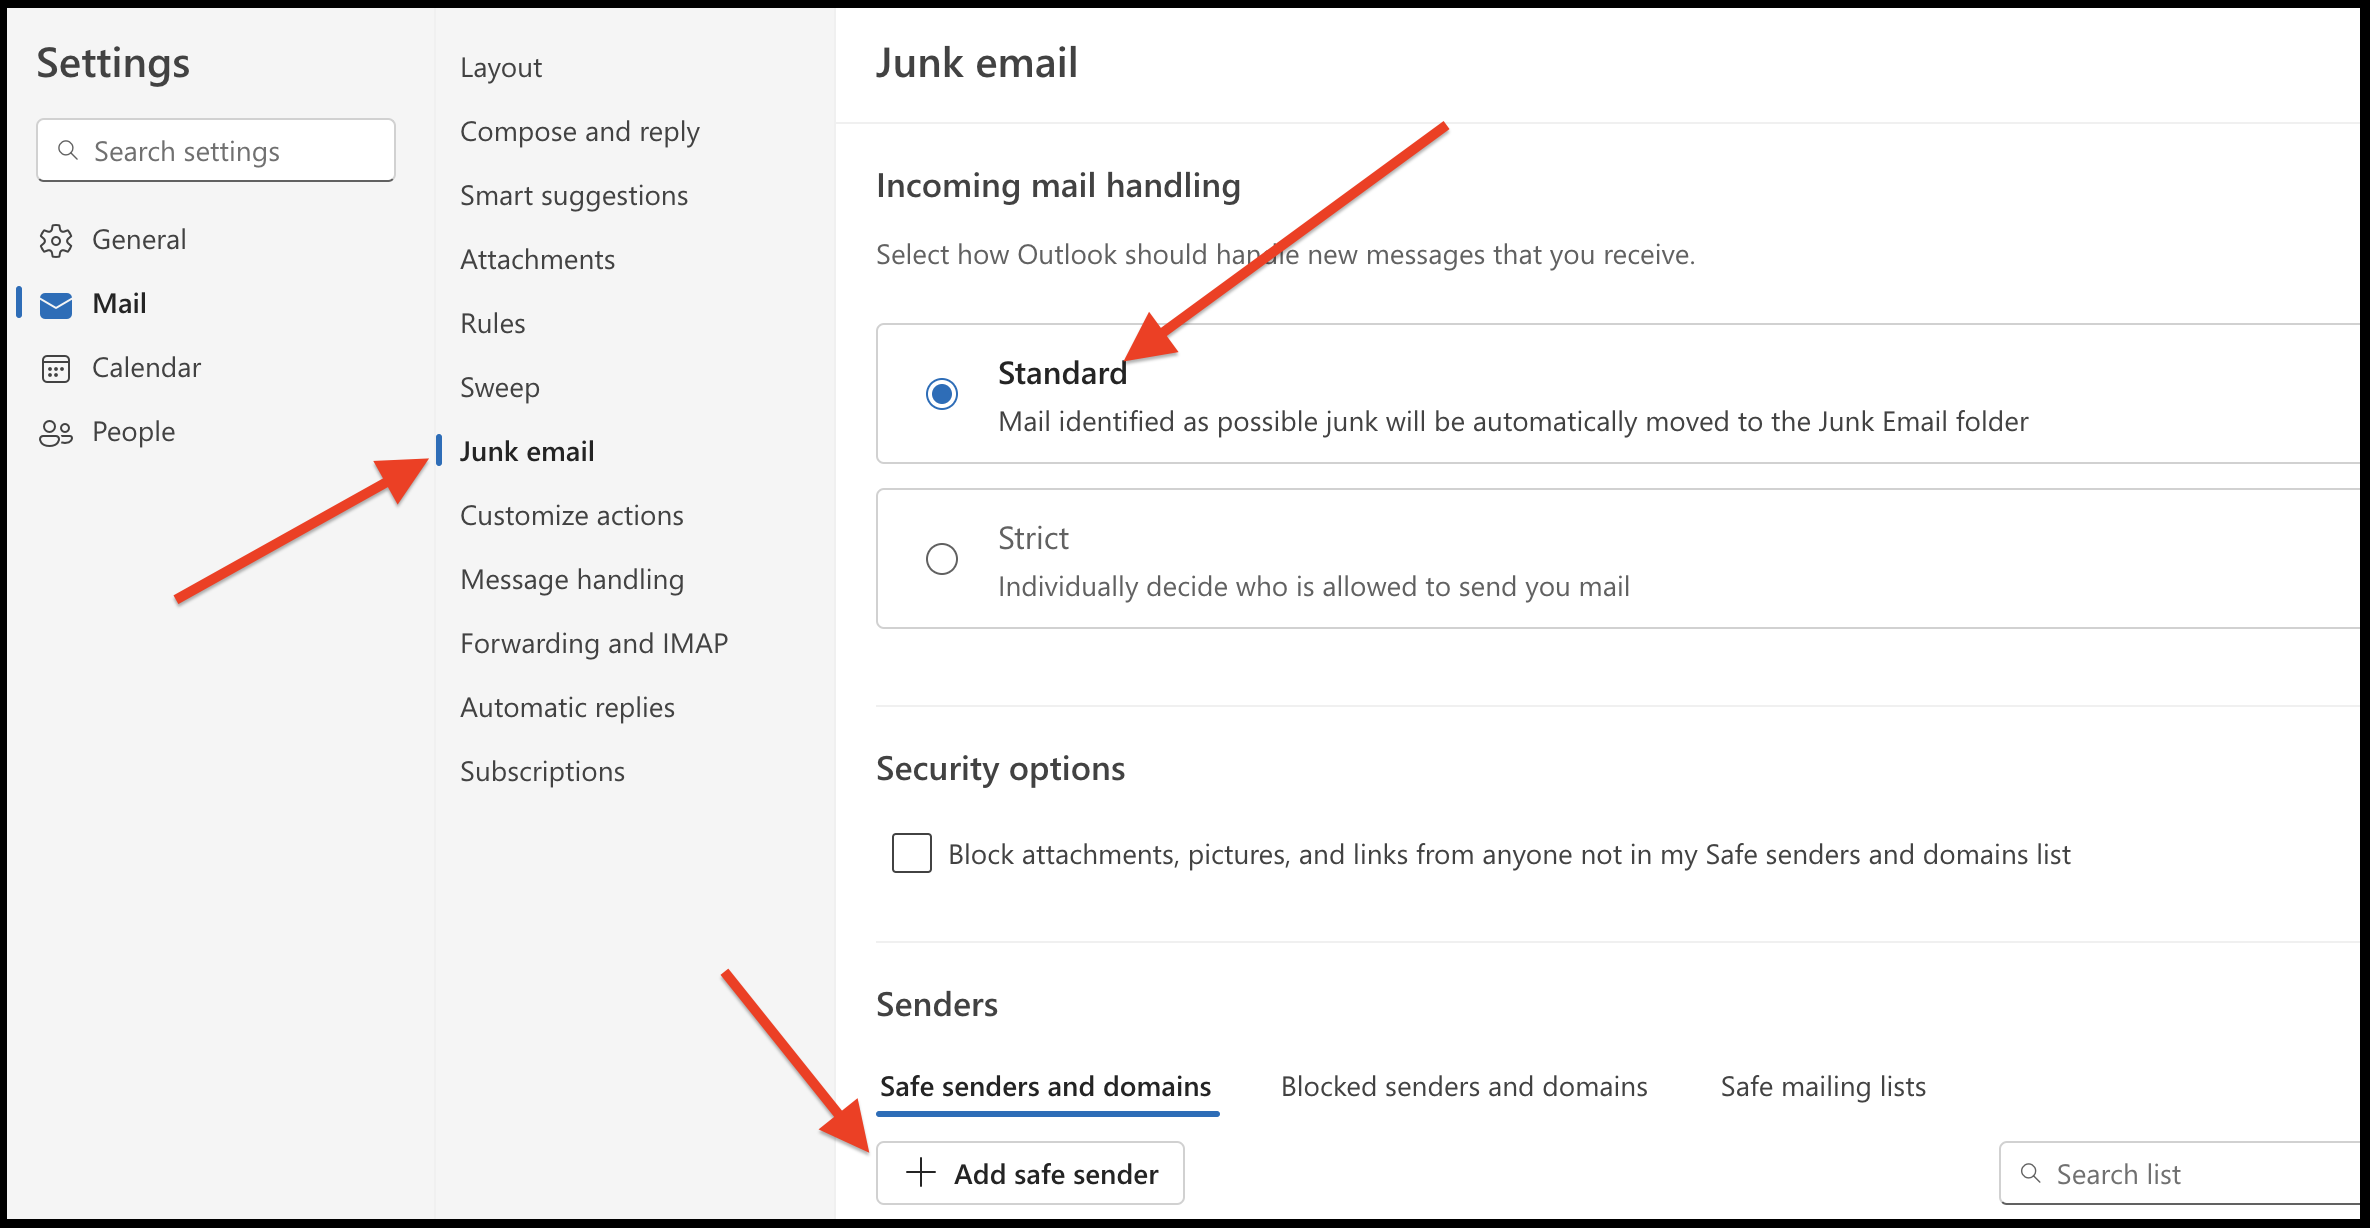Image resolution: width=2370 pixels, height=1228 pixels.
Task: Select the Strict radio button
Action: pos(942,559)
